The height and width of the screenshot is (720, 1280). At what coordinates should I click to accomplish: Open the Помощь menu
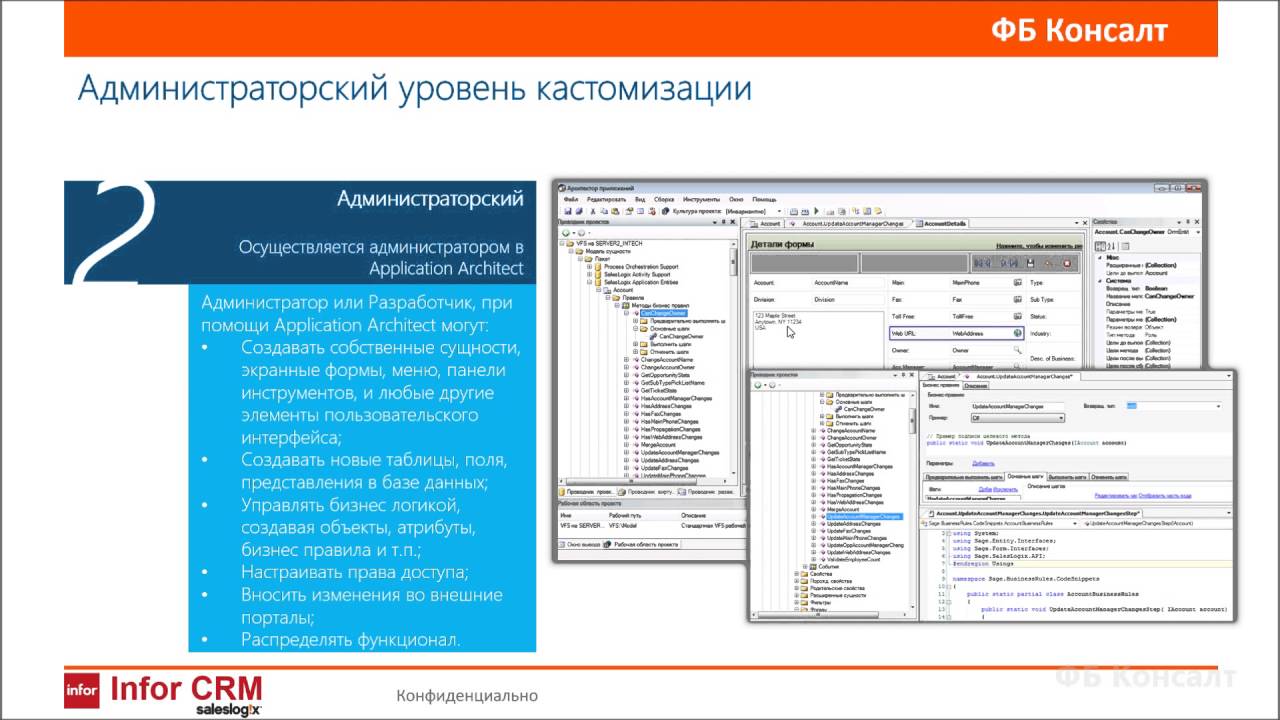pyautogui.click(x=764, y=199)
